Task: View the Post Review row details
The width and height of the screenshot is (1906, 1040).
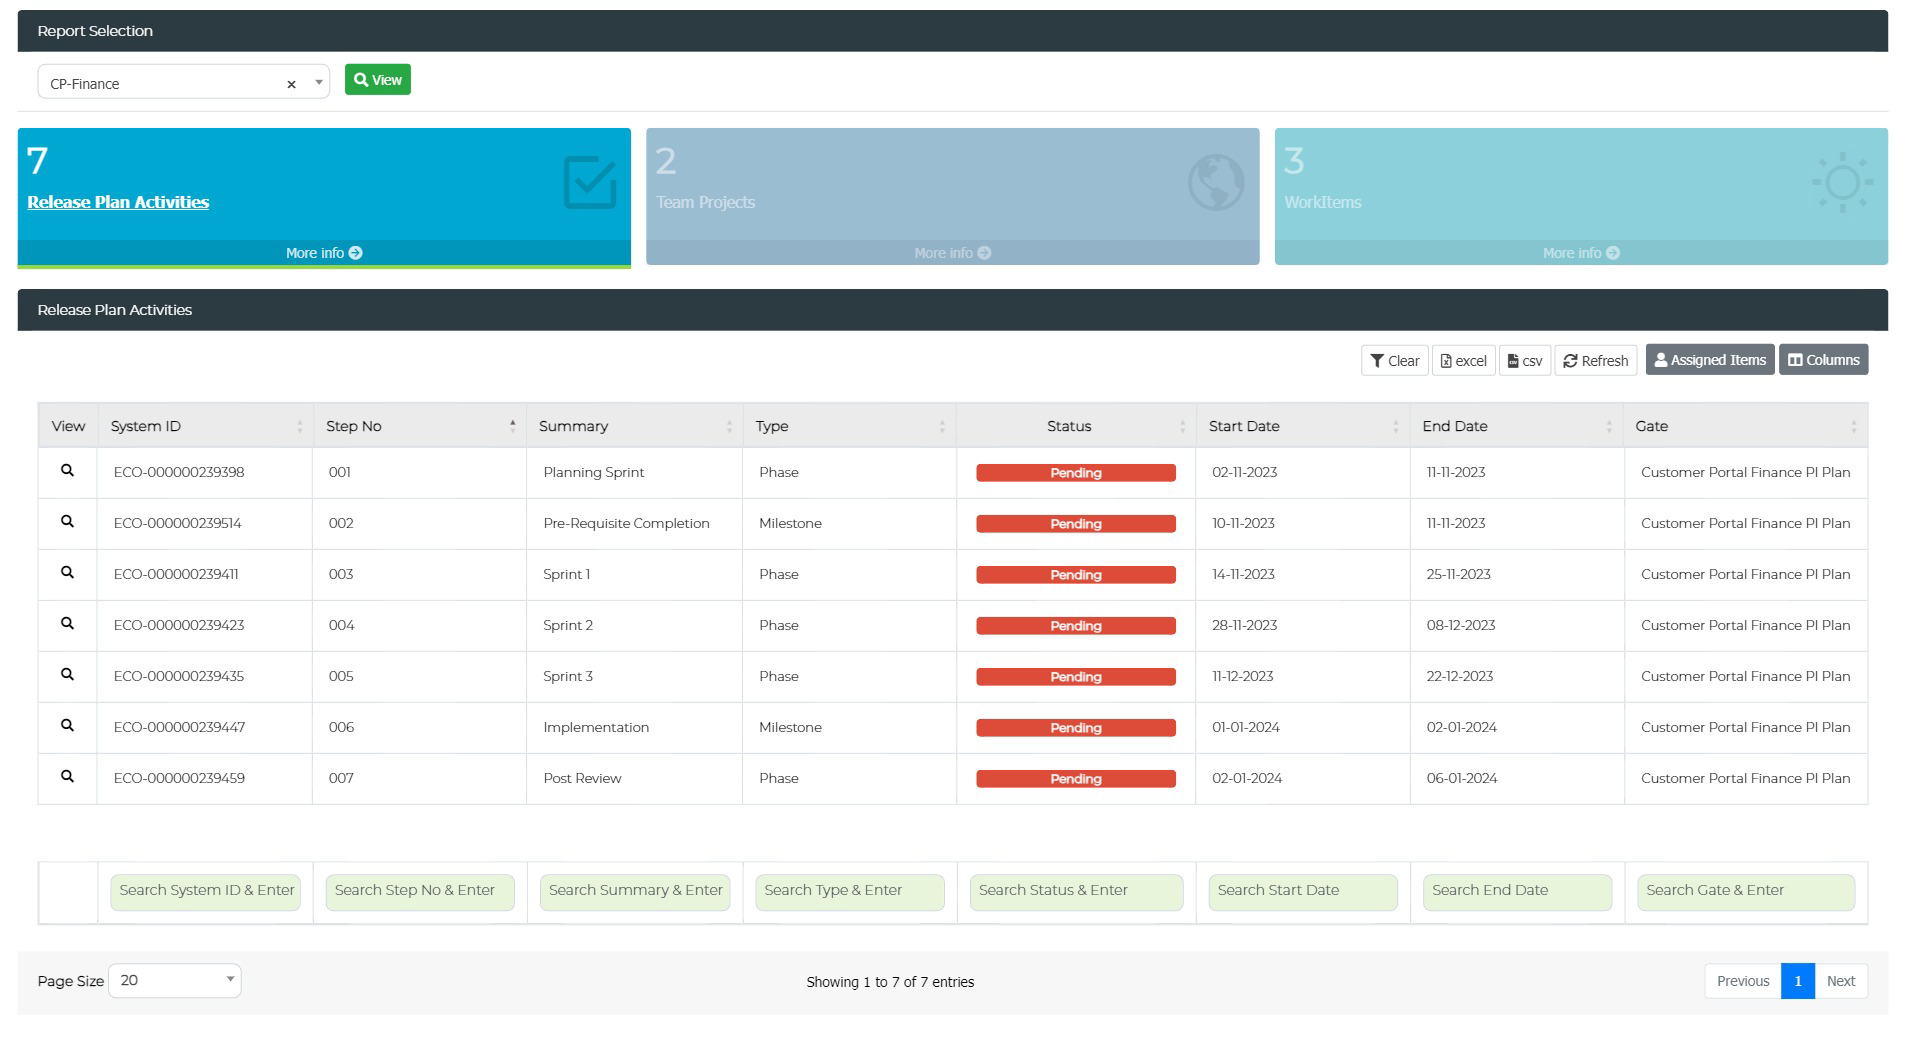Action: coord(67,776)
